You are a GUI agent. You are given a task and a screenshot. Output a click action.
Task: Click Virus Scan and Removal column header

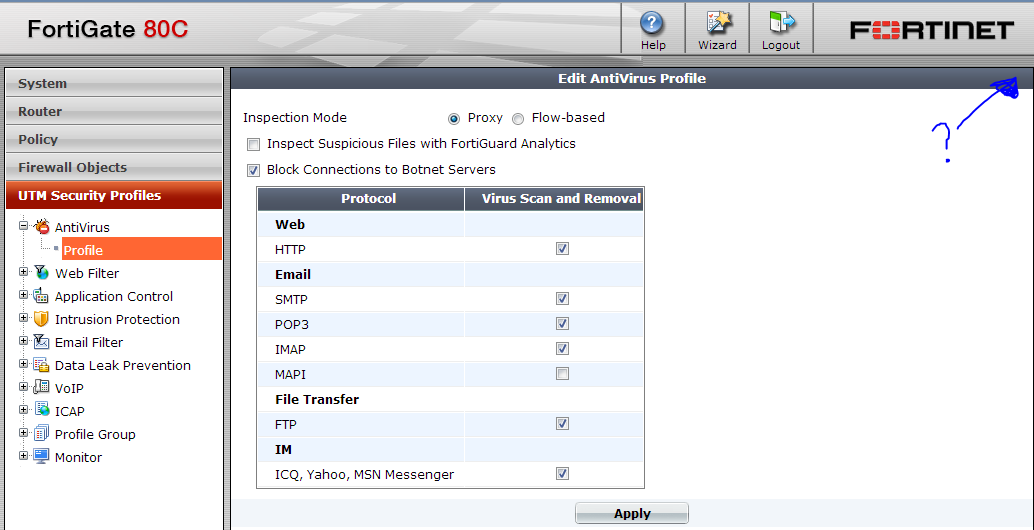(554, 198)
